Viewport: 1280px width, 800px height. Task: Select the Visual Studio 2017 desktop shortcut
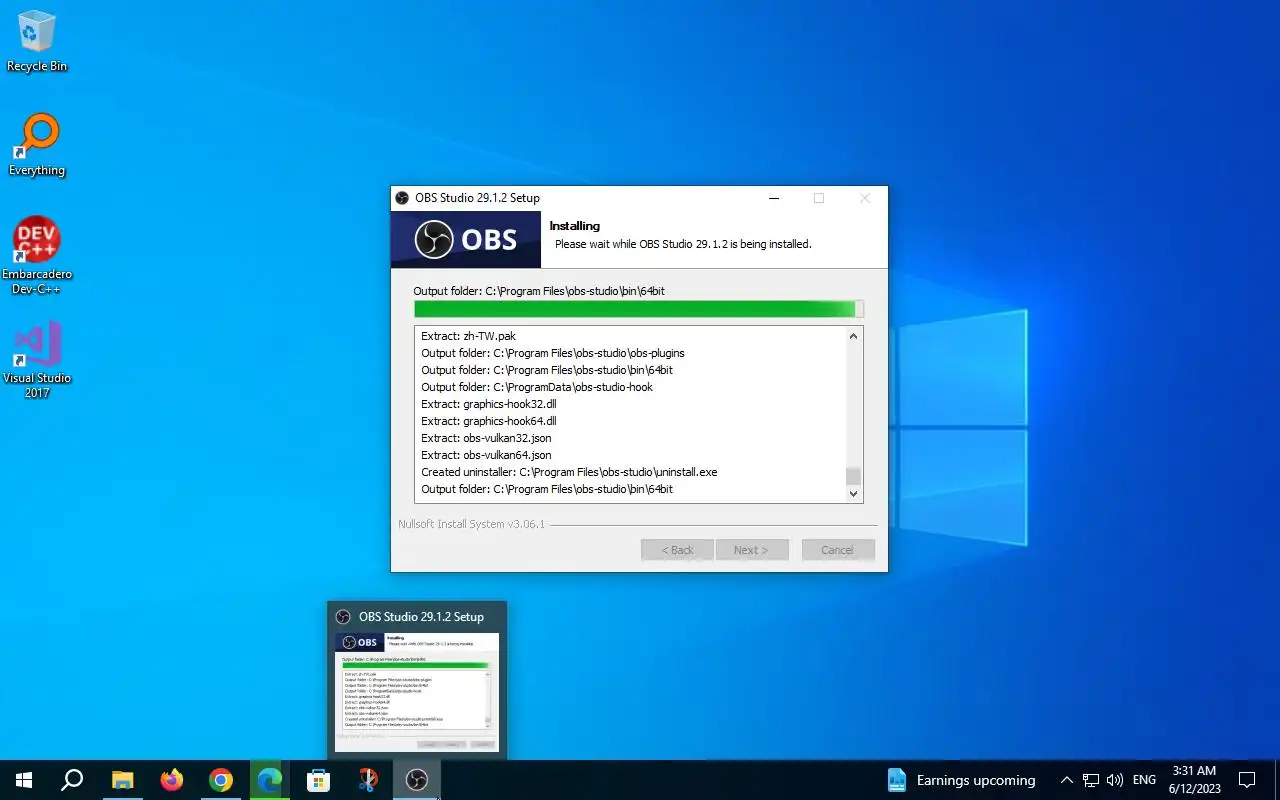tap(37, 360)
